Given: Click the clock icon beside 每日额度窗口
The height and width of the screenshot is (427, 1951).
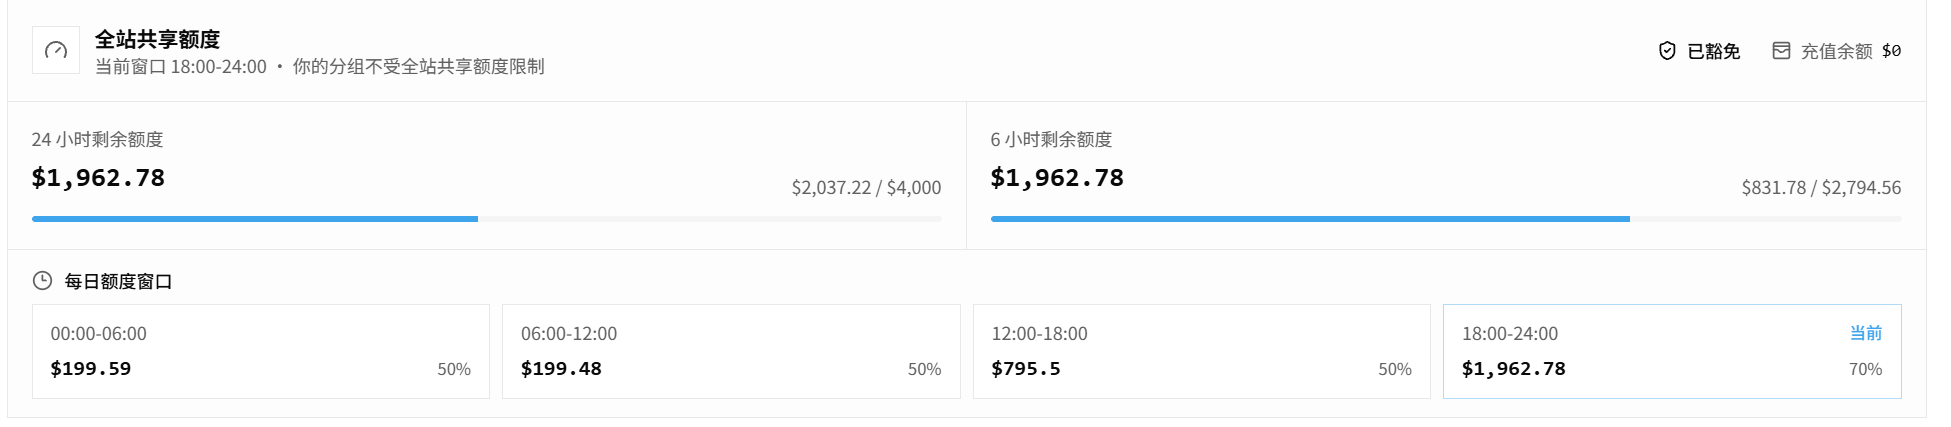Looking at the screenshot, I should [x=42, y=281].
